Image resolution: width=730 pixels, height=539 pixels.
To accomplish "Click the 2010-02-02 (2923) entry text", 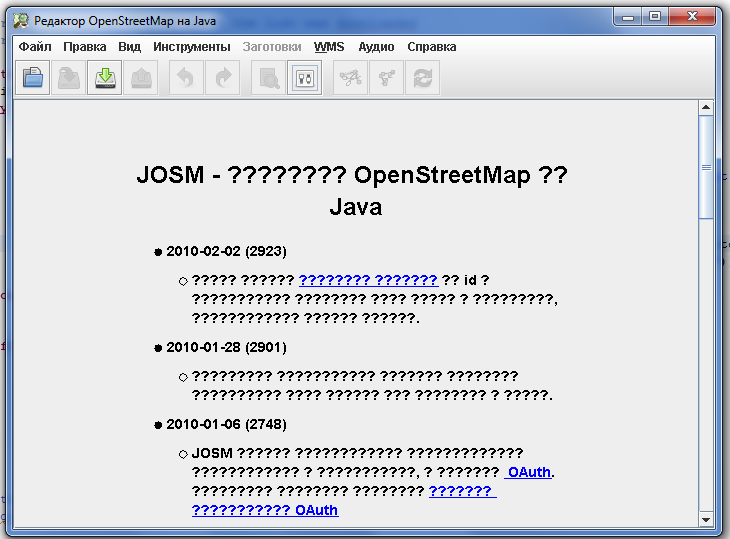I will [226, 251].
